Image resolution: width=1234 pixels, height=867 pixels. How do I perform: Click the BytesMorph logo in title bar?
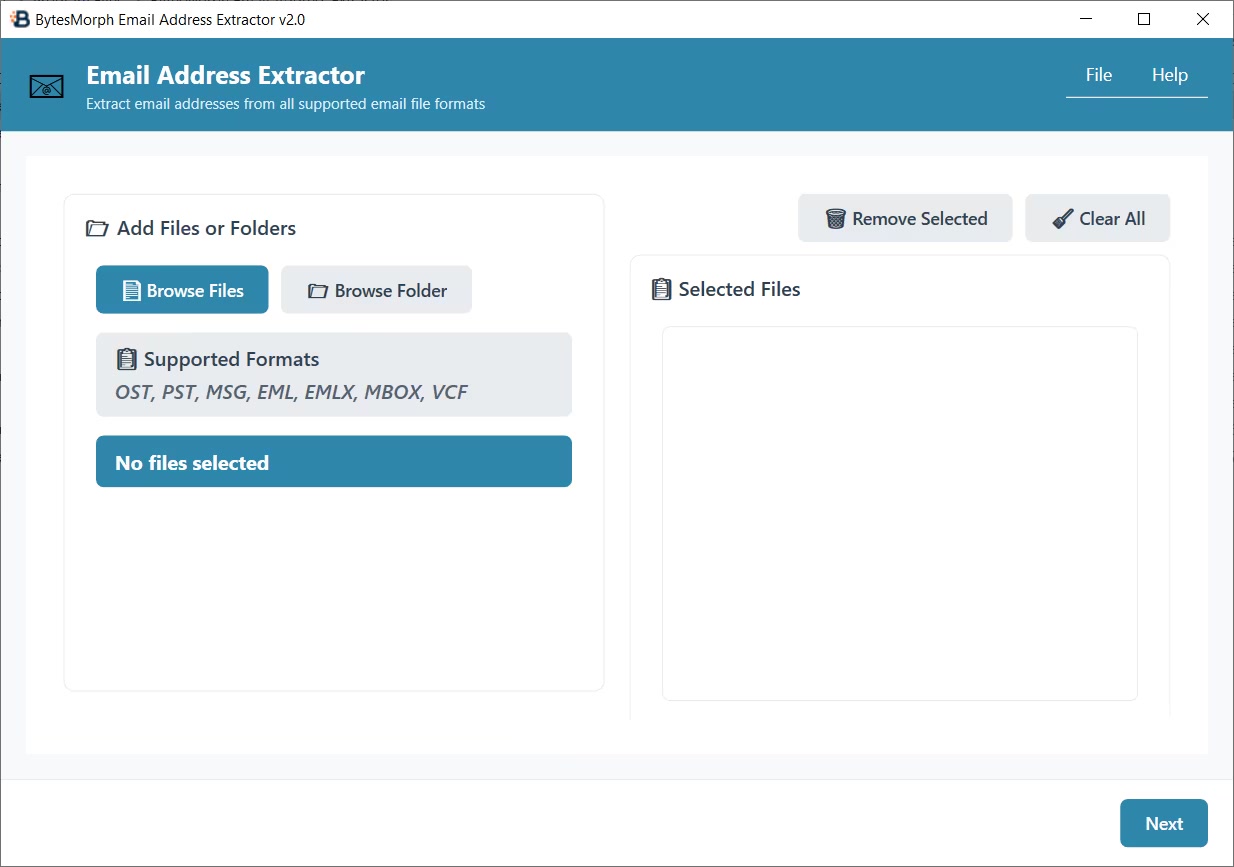pyautogui.click(x=19, y=19)
